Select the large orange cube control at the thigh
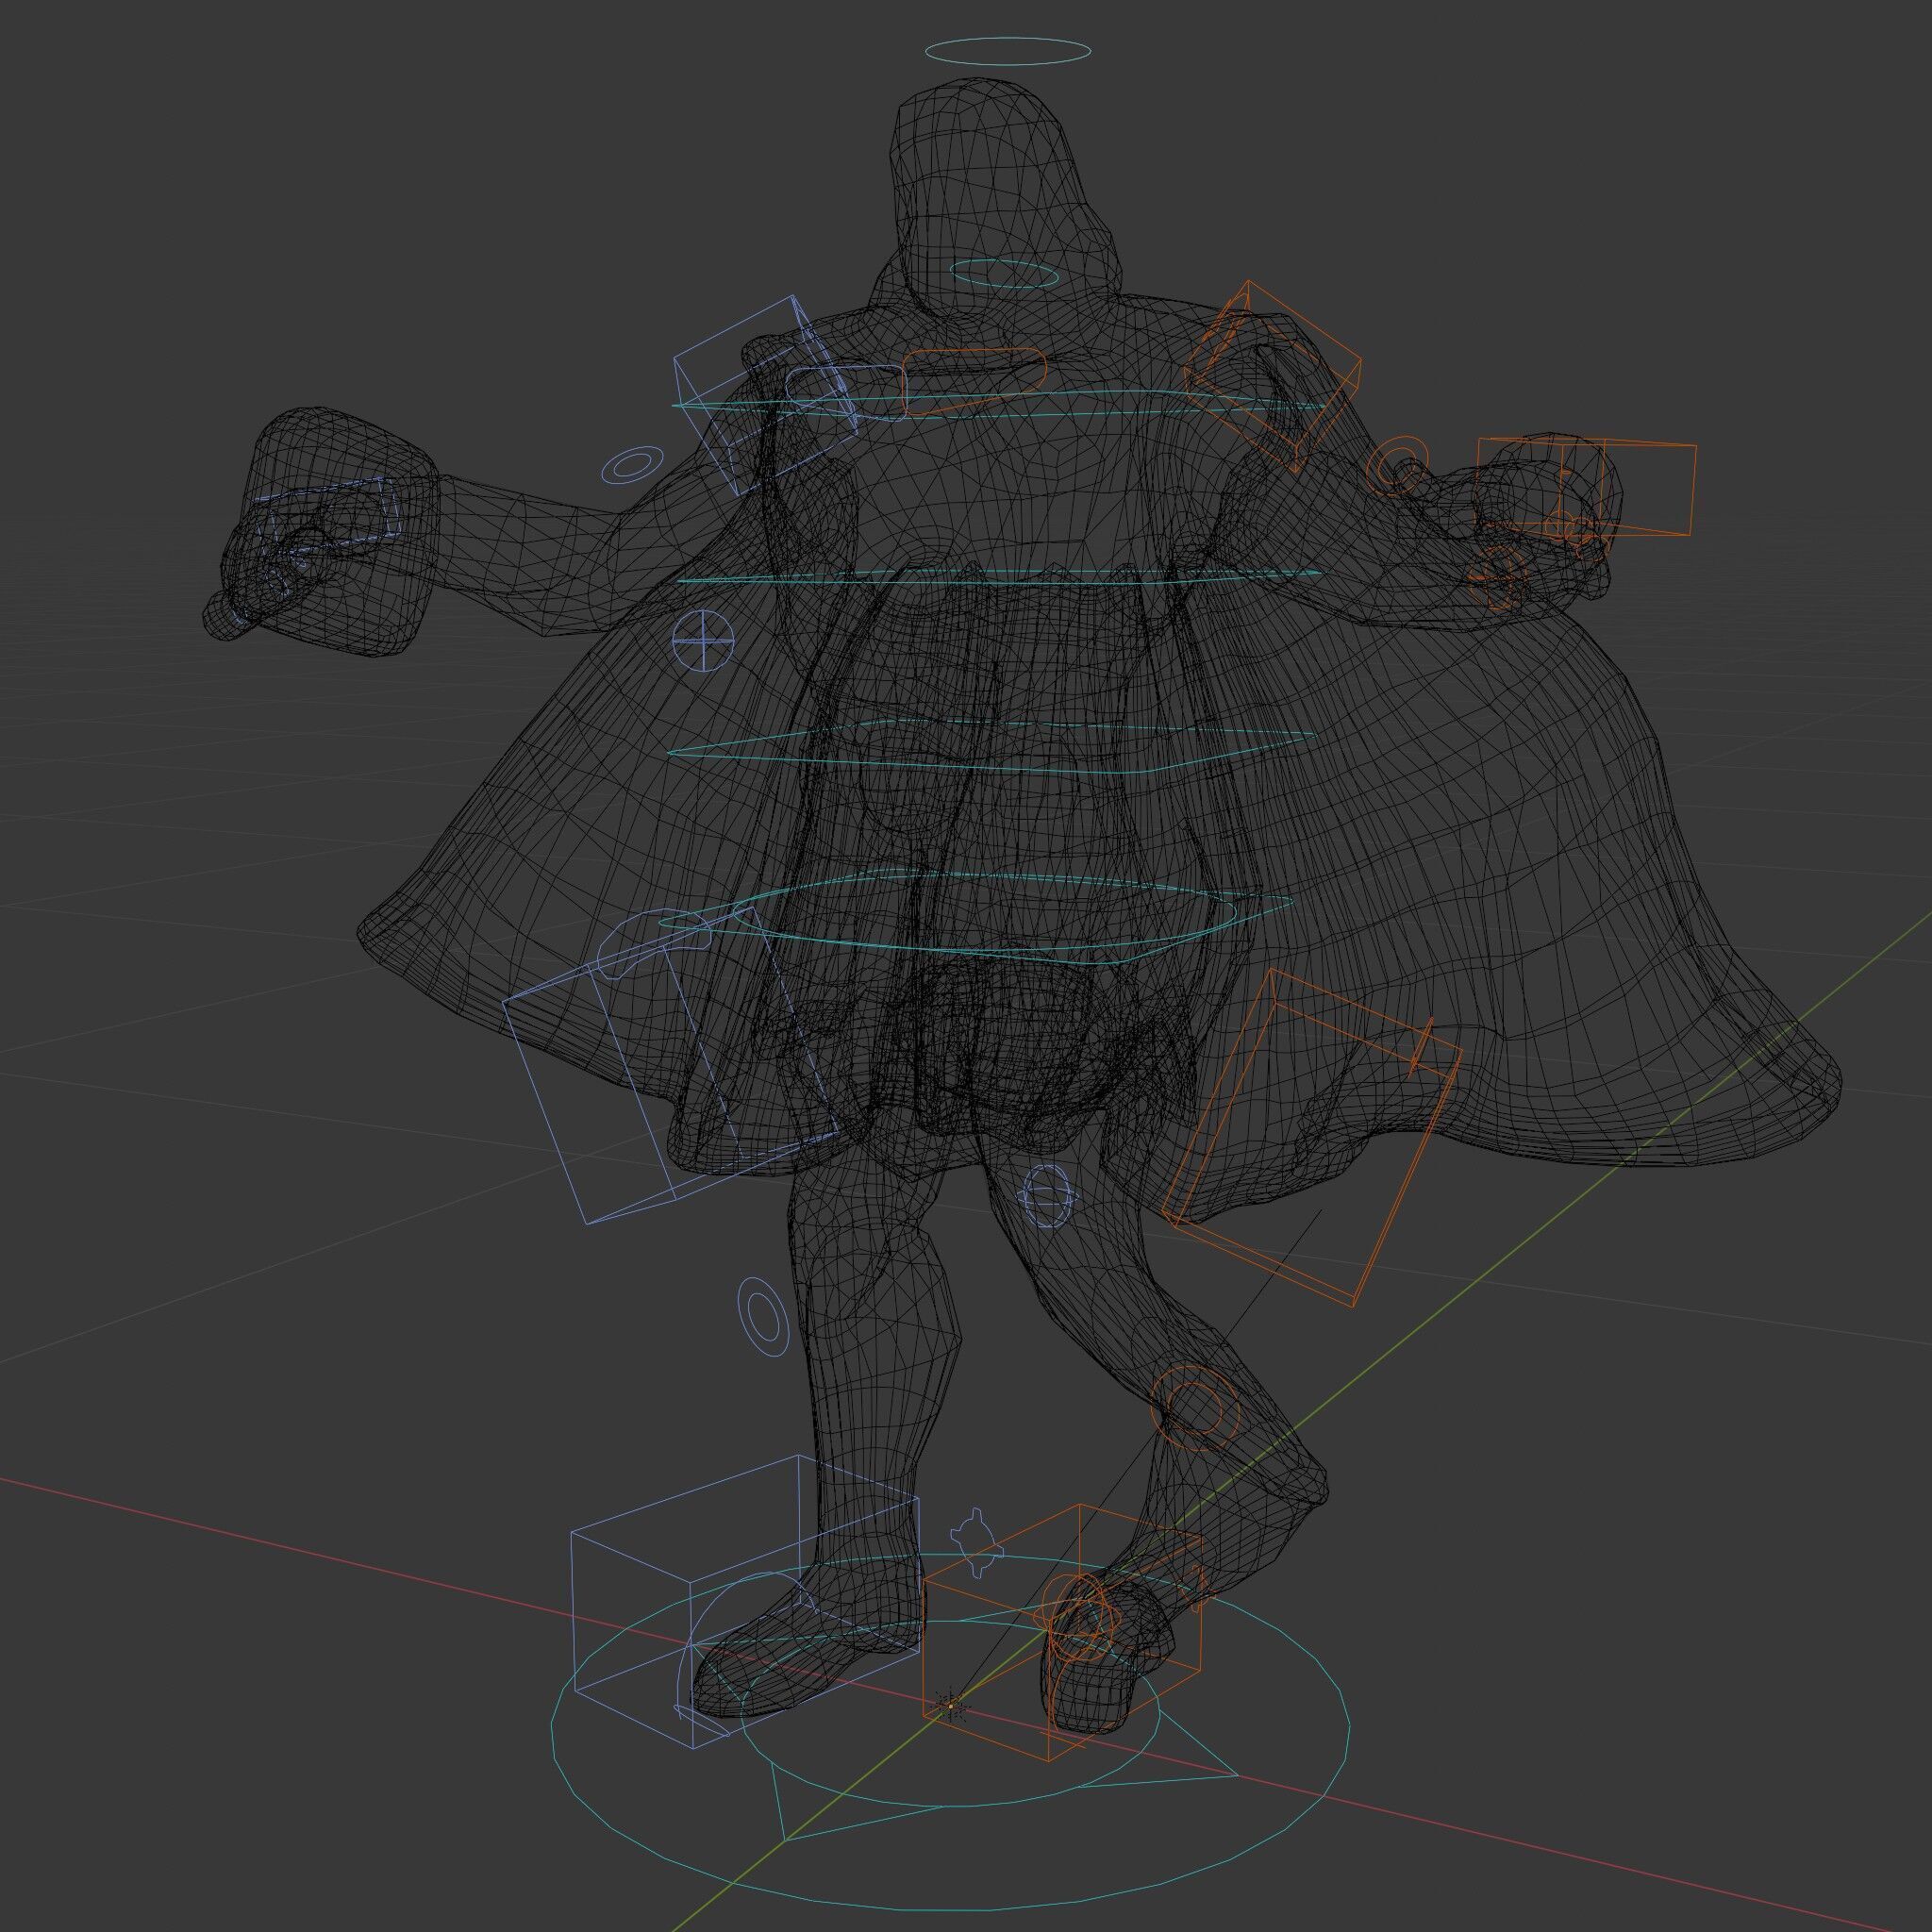The height and width of the screenshot is (1932, 1932). [x=1313, y=1137]
